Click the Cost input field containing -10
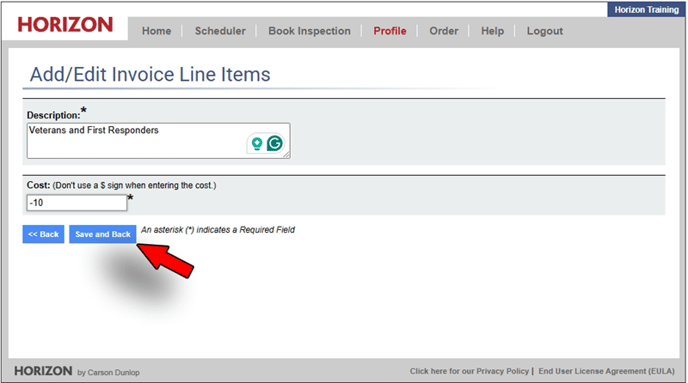Image resolution: width=688 pixels, height=383 pixels. click(77, 203)
